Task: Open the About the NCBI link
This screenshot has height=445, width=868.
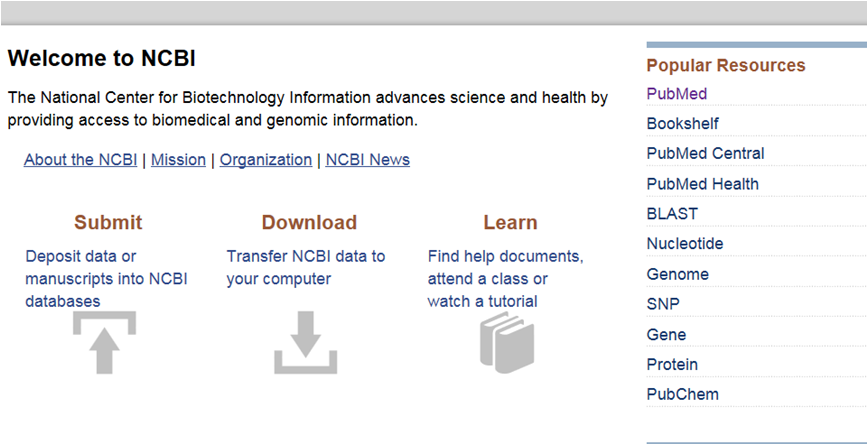Action: coord(80,160)
